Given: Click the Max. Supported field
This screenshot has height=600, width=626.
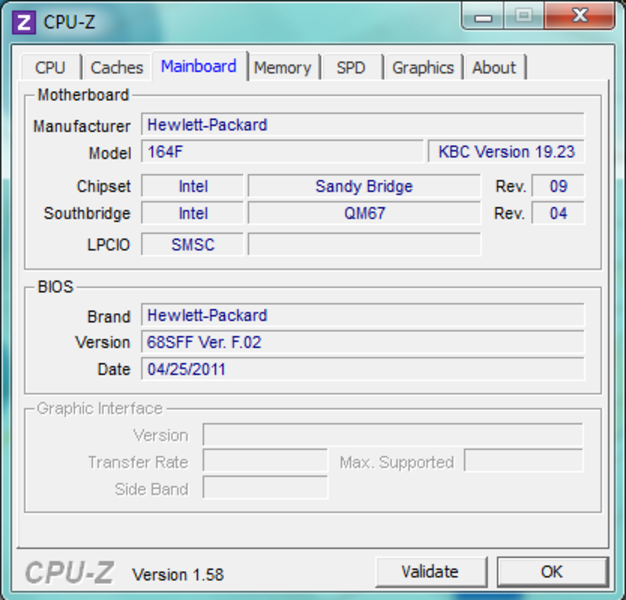Looking at the screenshot, I should tap(523, 462).
